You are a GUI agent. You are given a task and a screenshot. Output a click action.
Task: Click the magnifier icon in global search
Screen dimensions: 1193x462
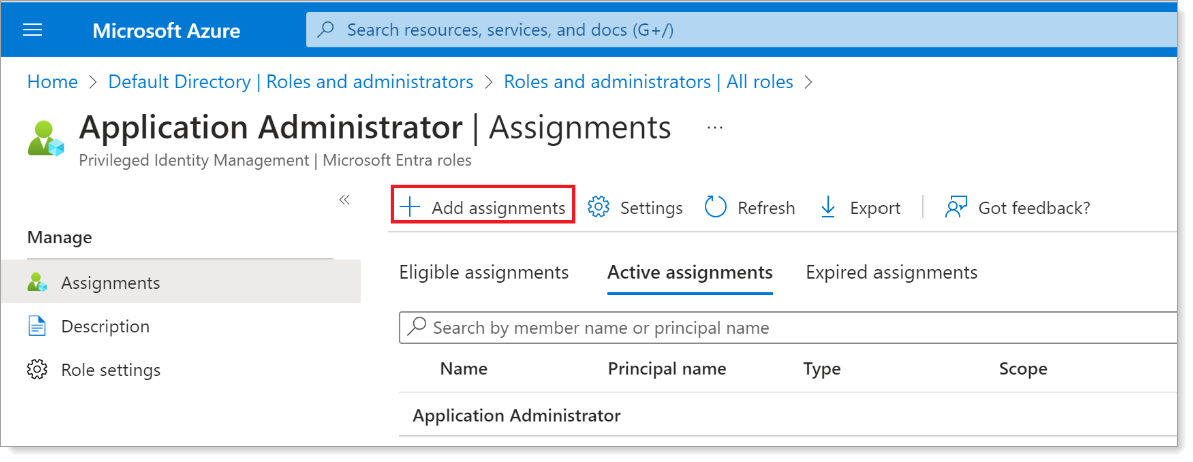[x=326, y=30]
